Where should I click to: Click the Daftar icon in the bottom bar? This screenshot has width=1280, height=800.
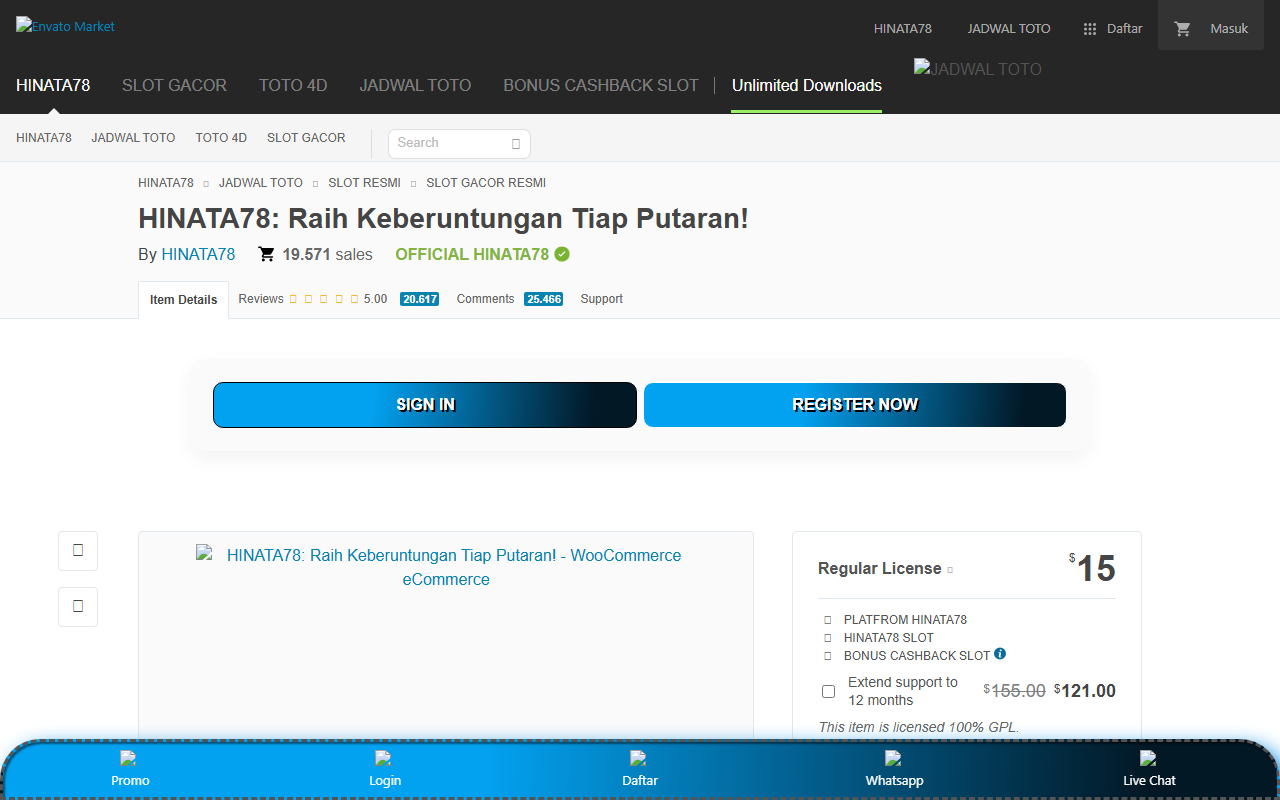point(637,758)
